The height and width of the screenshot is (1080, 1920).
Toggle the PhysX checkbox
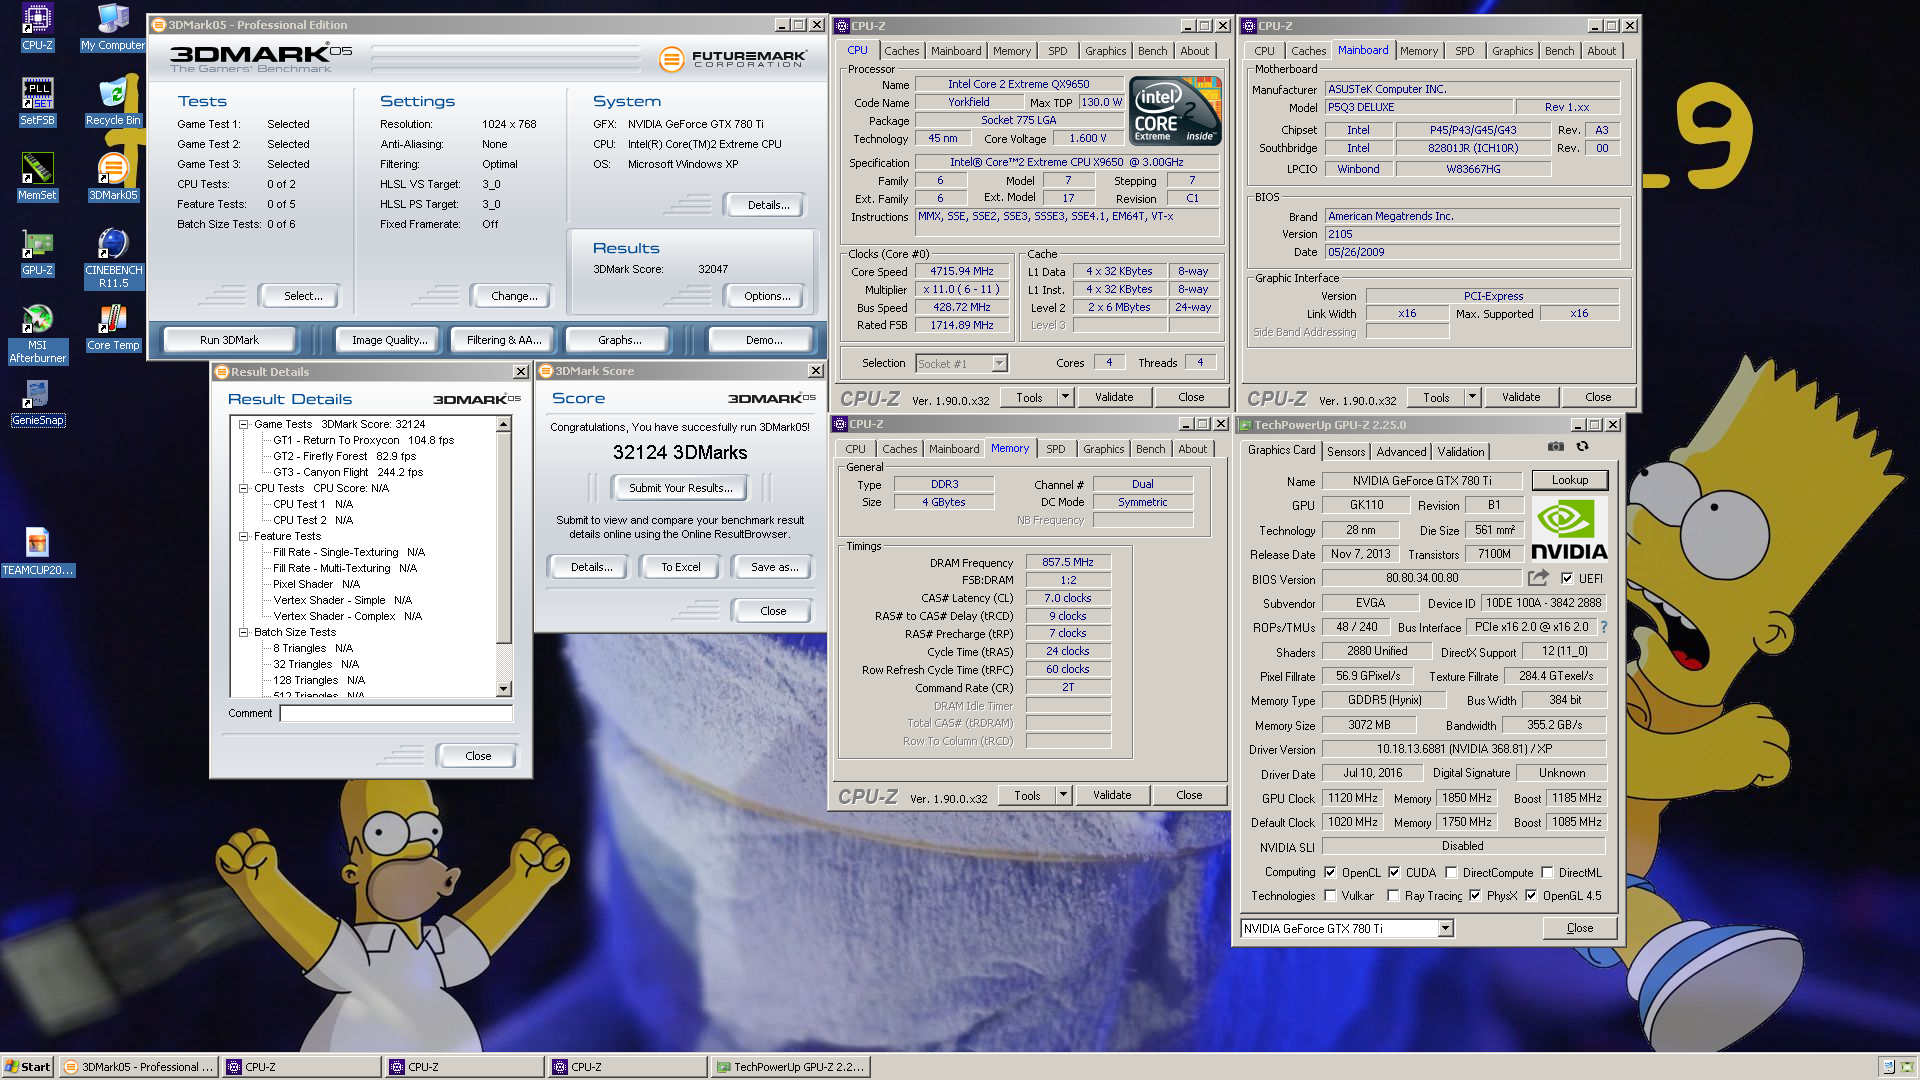coord(1475,896)
